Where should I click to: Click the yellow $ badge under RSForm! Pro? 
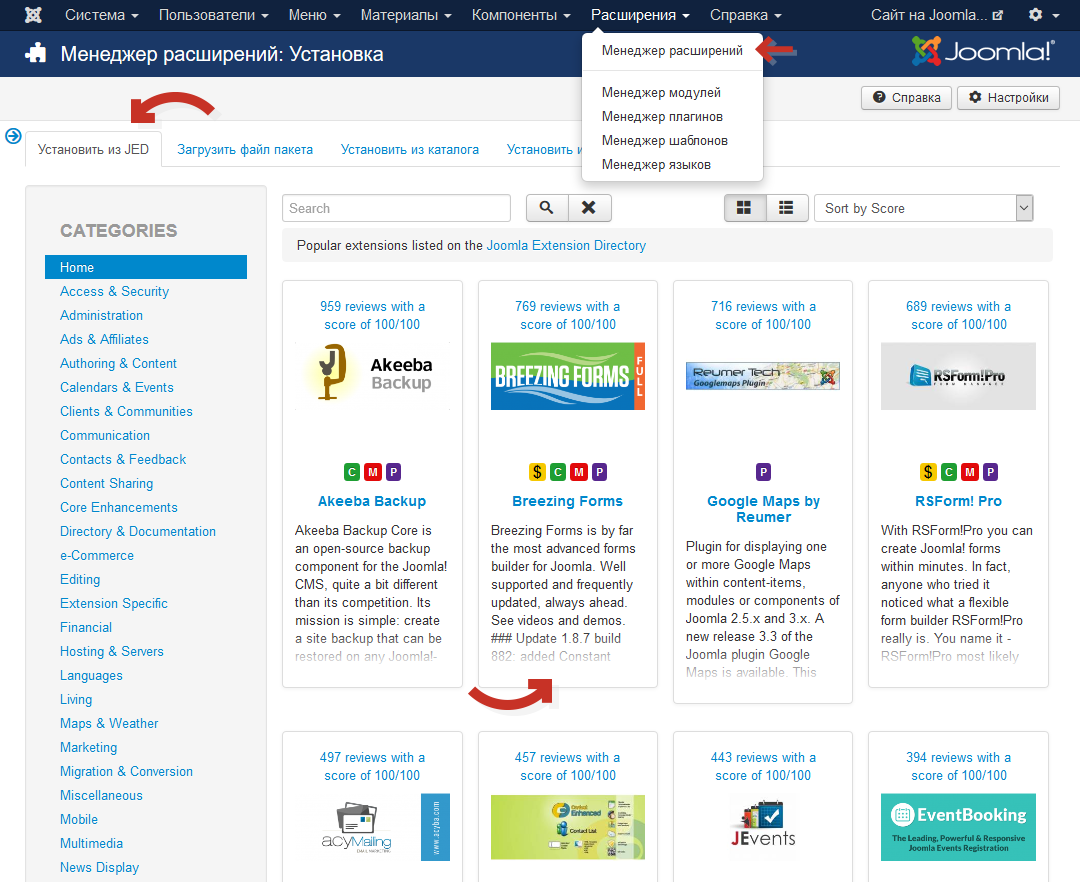(928, 472)
